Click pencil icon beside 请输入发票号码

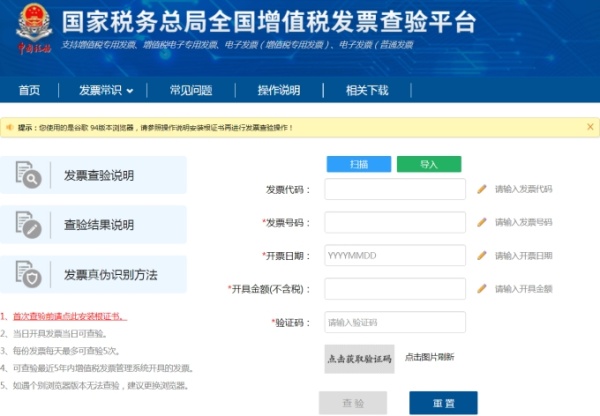[x=482, y=222]
